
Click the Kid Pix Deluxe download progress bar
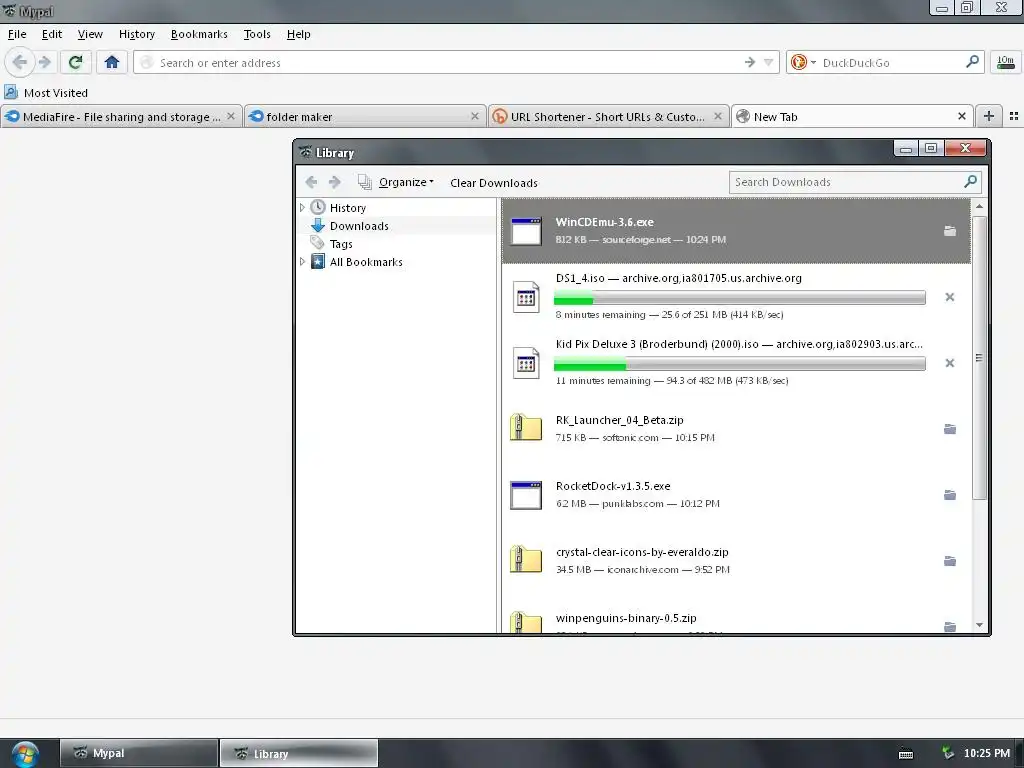coord(739,364)
